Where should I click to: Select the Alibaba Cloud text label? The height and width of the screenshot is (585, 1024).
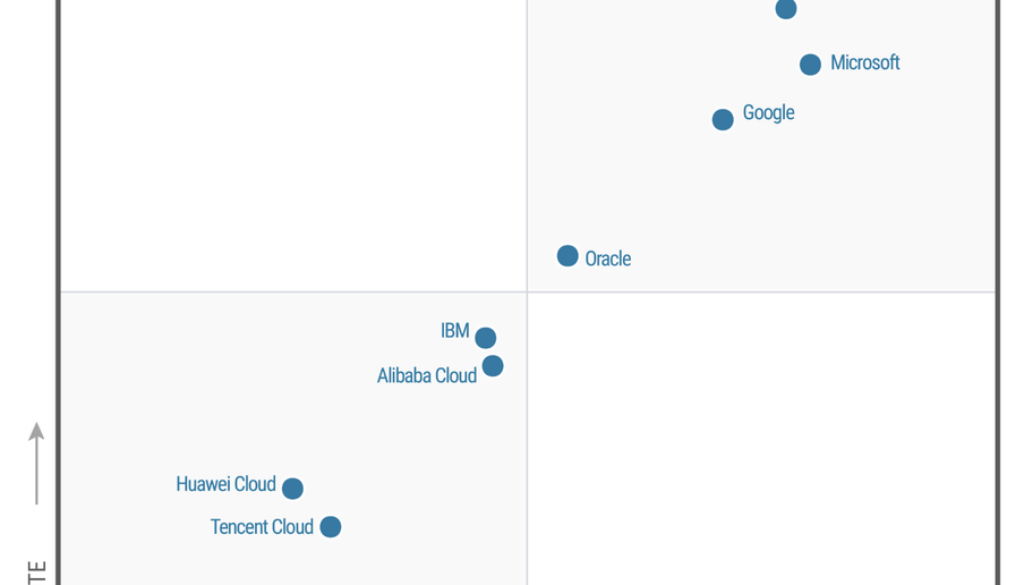pos(427,376)
